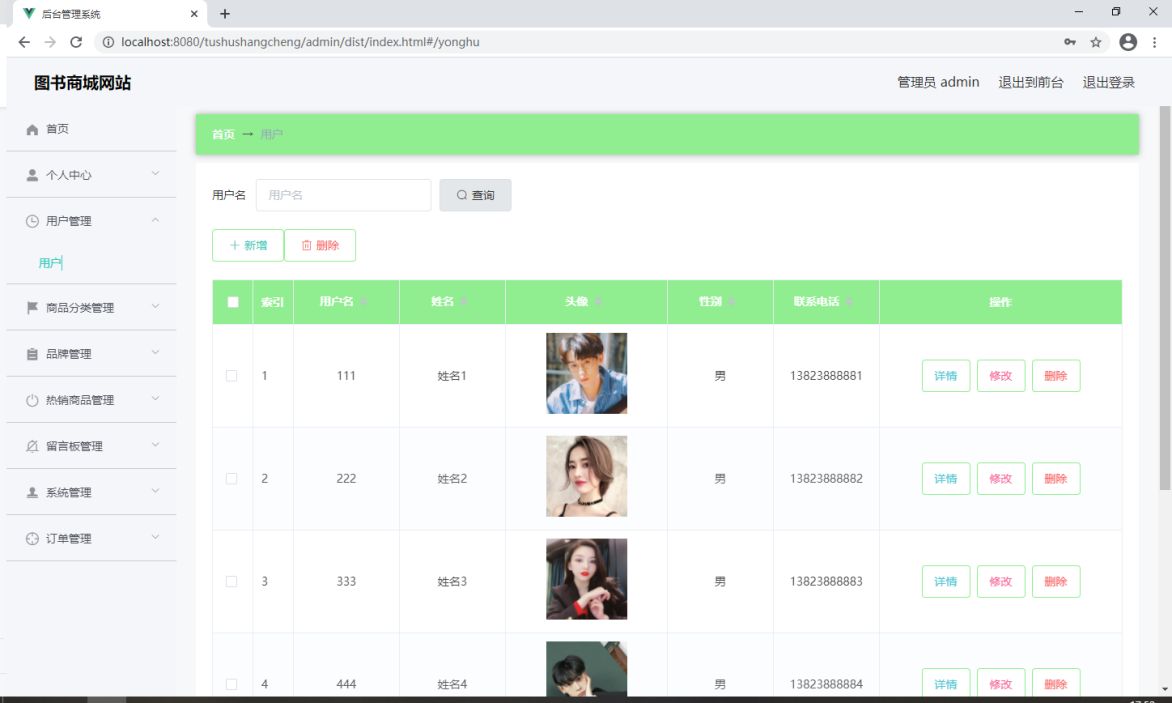Screen dimensions: 1172x703
Task: Expand the 系统管理 menu chevron
Action: [x=155, y=492]
